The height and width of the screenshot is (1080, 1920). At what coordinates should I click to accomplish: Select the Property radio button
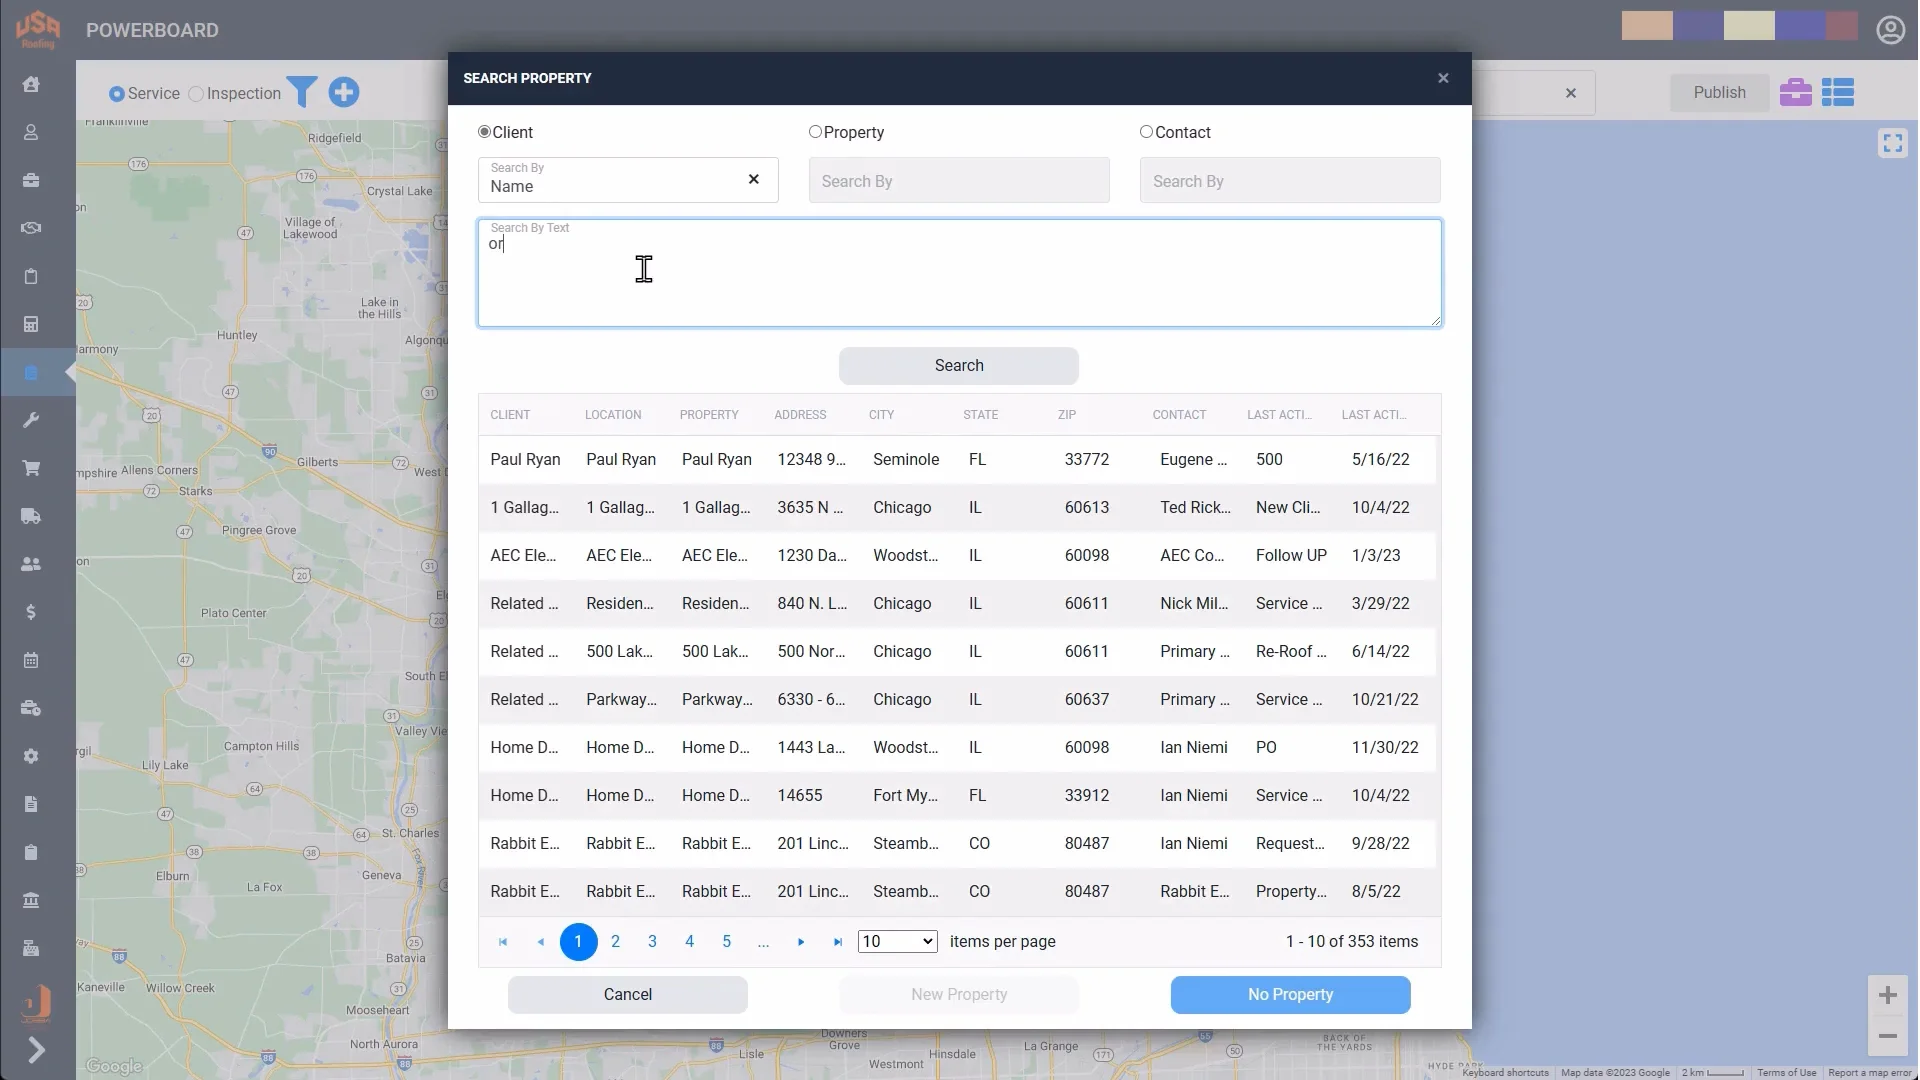click(815, 131)
